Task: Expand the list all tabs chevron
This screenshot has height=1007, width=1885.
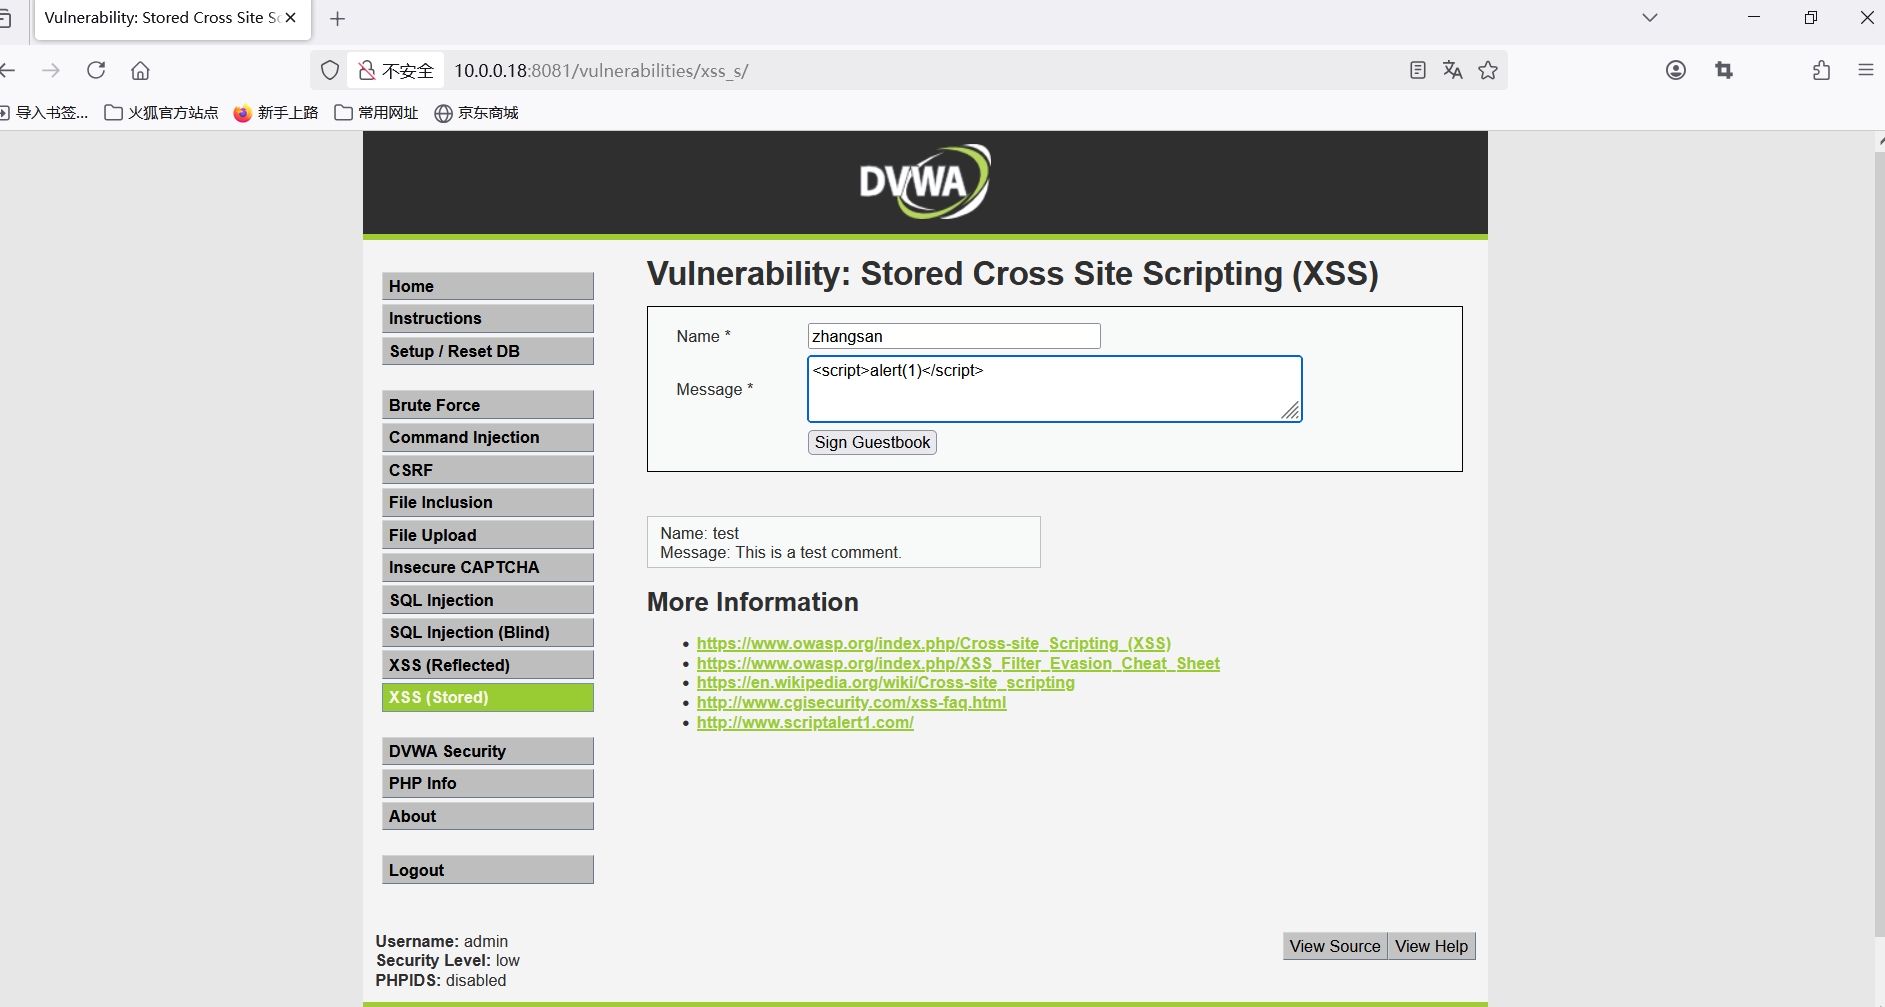Action: click(1650, 17)
